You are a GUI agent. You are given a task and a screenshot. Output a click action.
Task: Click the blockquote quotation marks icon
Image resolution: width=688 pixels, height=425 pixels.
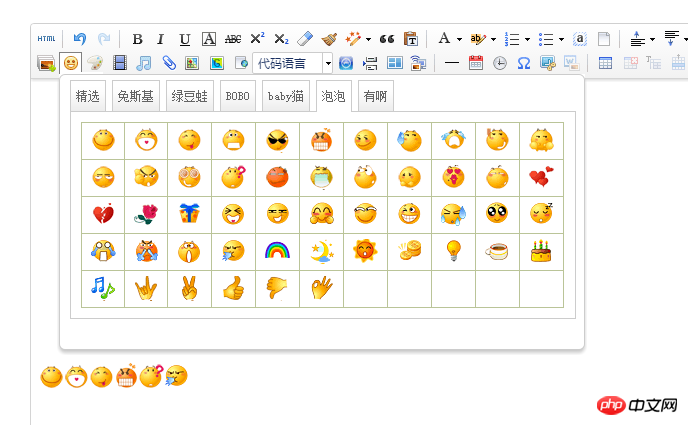(x=387, y=39)
